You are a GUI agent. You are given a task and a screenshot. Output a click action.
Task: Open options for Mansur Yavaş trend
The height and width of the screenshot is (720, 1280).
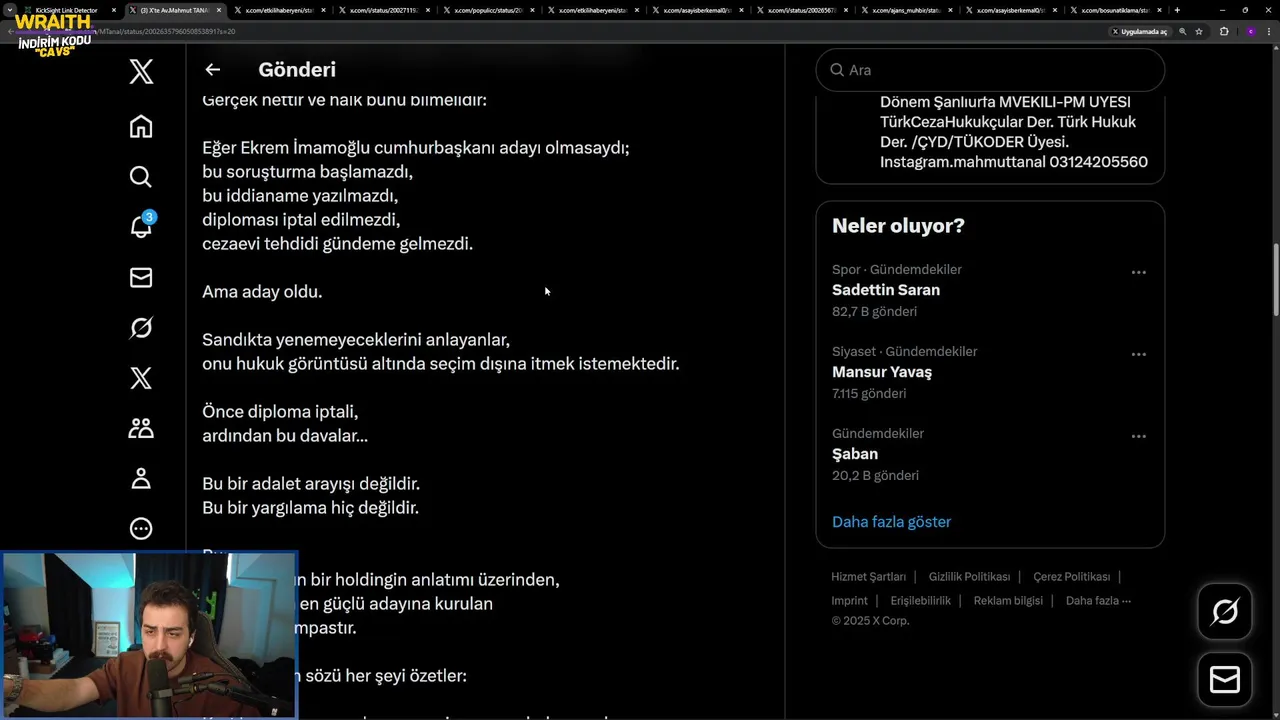(1138, 354)
